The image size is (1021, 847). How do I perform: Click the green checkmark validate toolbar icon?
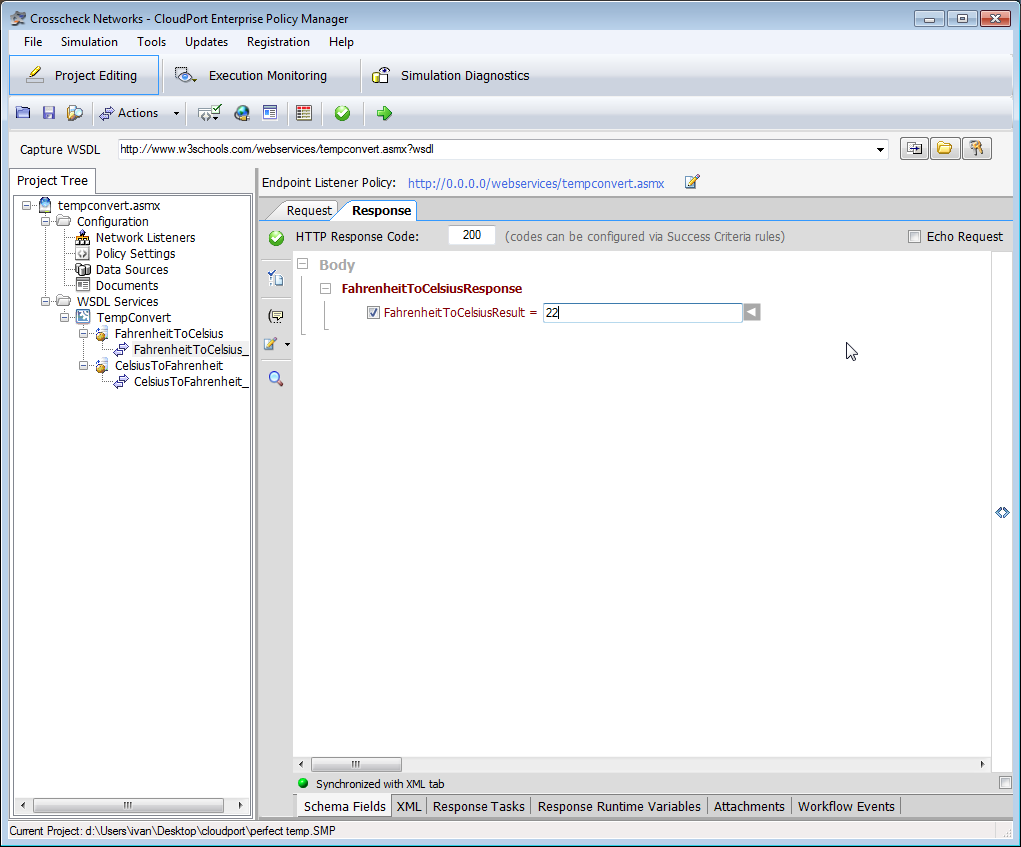click(343, 113)
